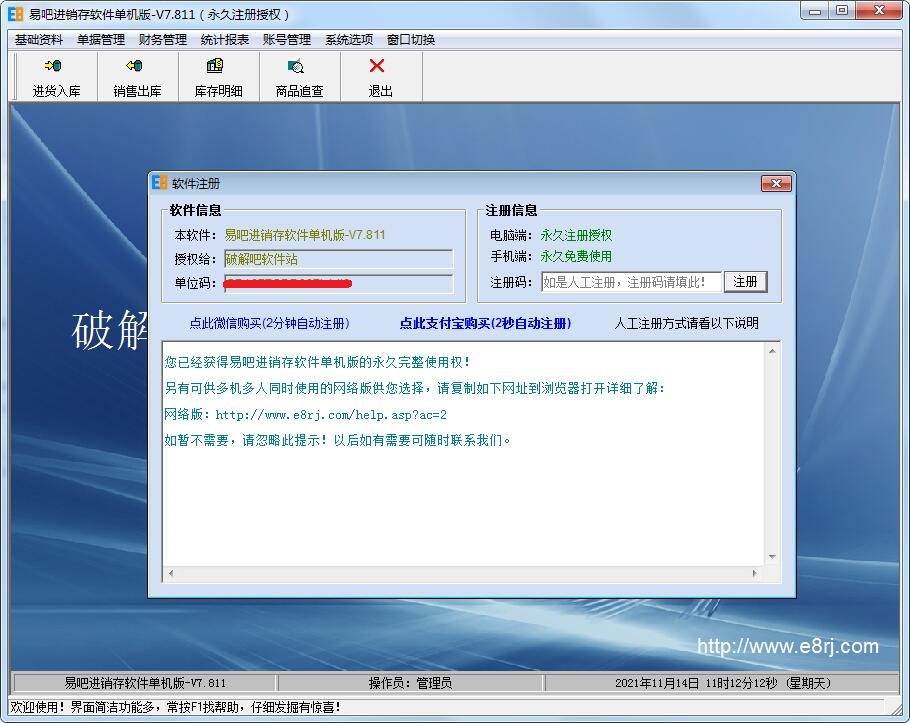Click the 点此微信购买 WeChat purchase link
The width and height of the screenshot is (910, 723).
(269, 323)
